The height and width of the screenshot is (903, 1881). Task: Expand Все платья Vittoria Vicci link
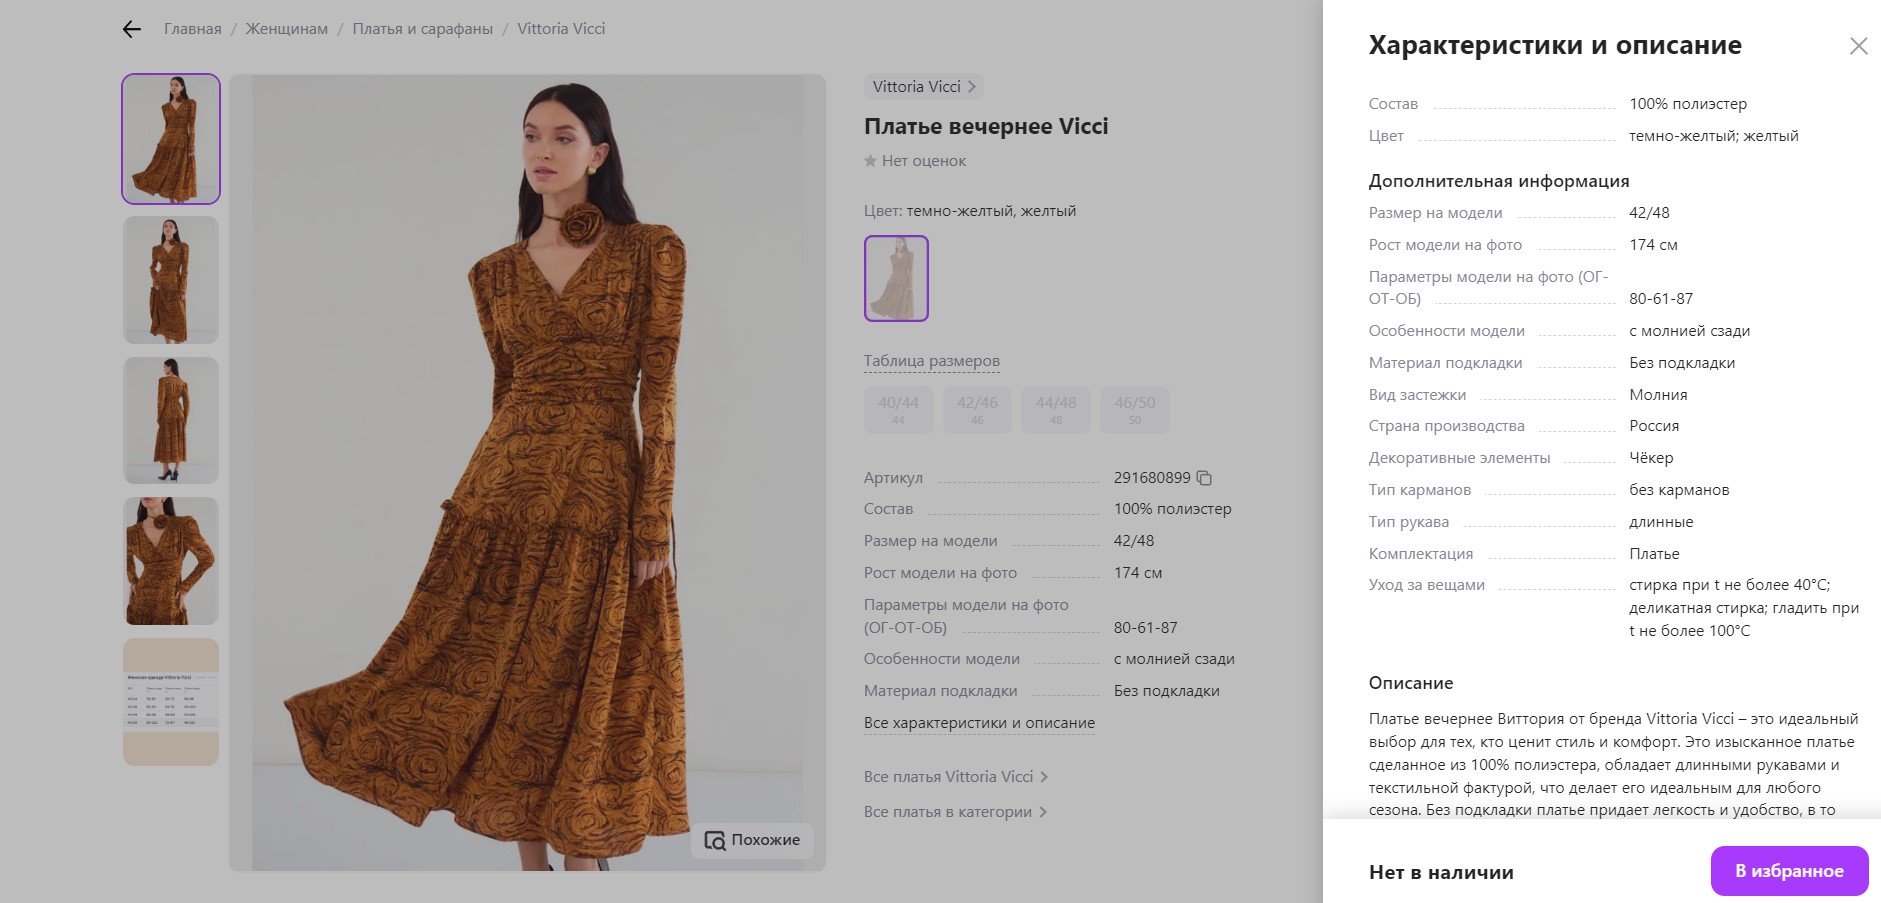tap(955, 777)
